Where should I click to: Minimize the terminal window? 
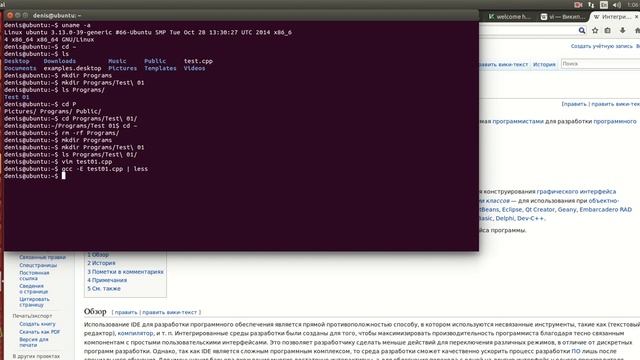pyautogui.click(x=18, y=16)
